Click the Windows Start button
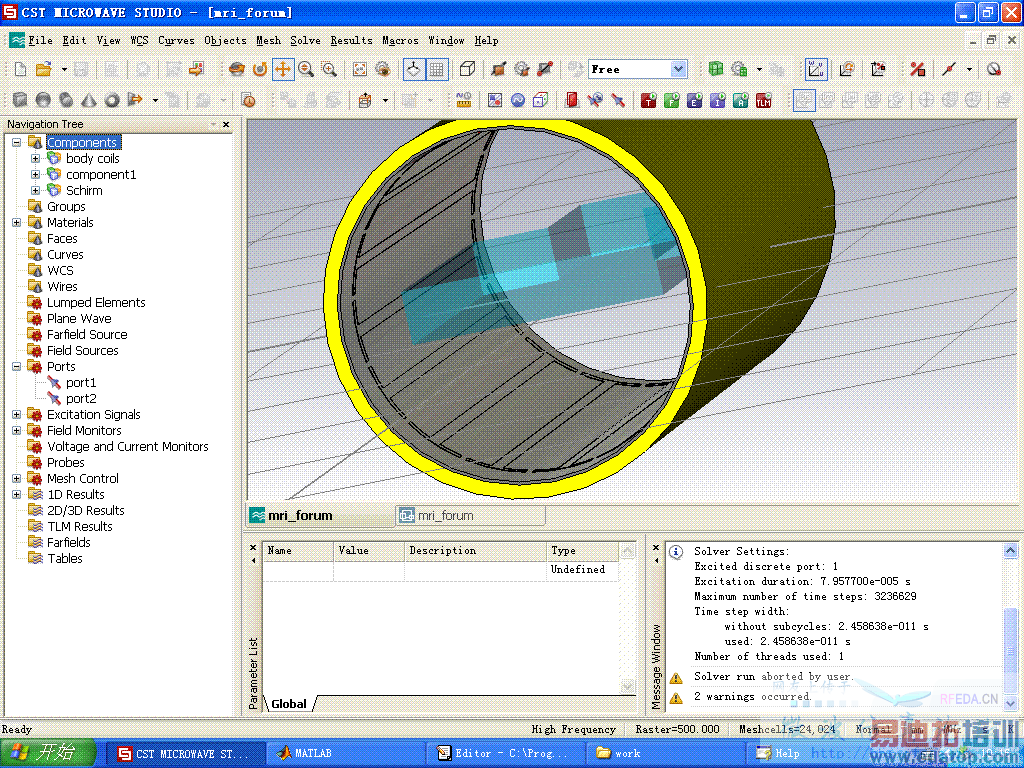1024x768 pixels. pos(48,753)
